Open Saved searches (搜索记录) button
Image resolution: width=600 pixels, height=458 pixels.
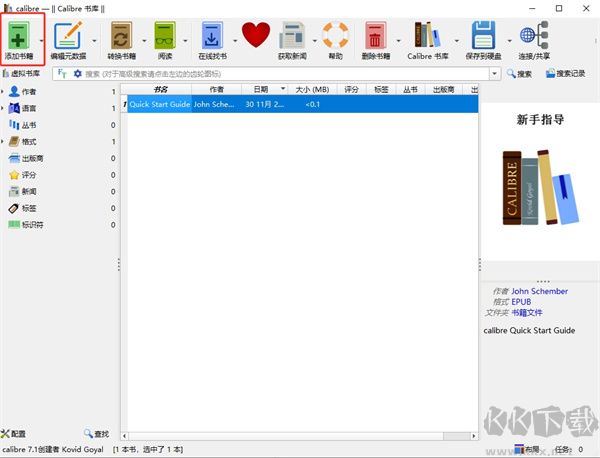click(566, 73)
